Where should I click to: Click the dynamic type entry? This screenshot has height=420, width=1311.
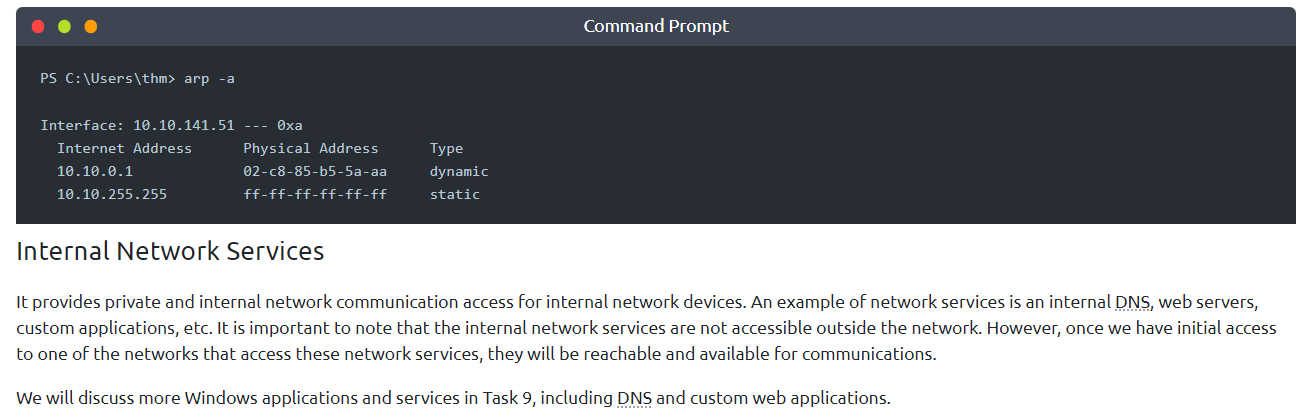click(459, 171)
